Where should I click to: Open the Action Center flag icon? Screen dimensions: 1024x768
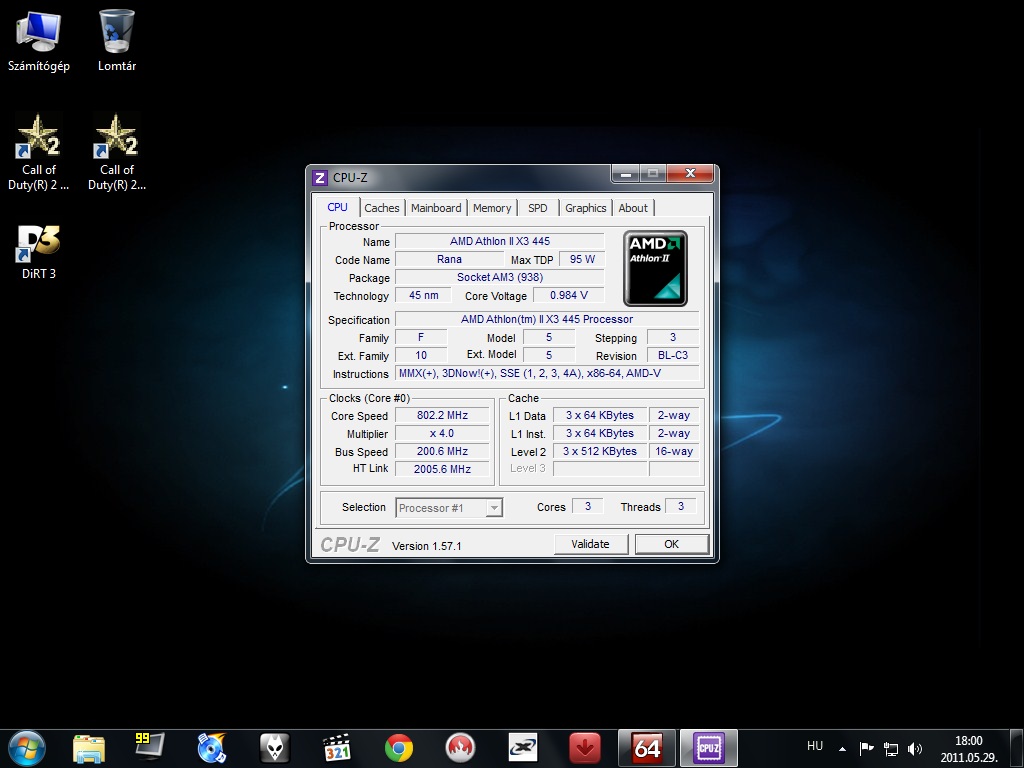click(866, 749)
